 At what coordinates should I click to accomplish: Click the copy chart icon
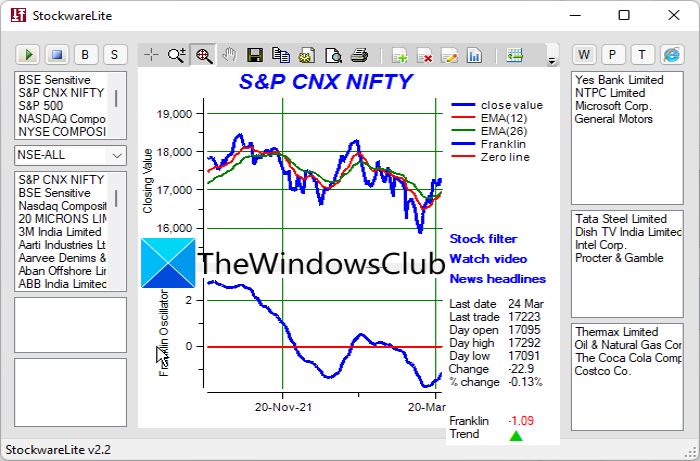281,55
